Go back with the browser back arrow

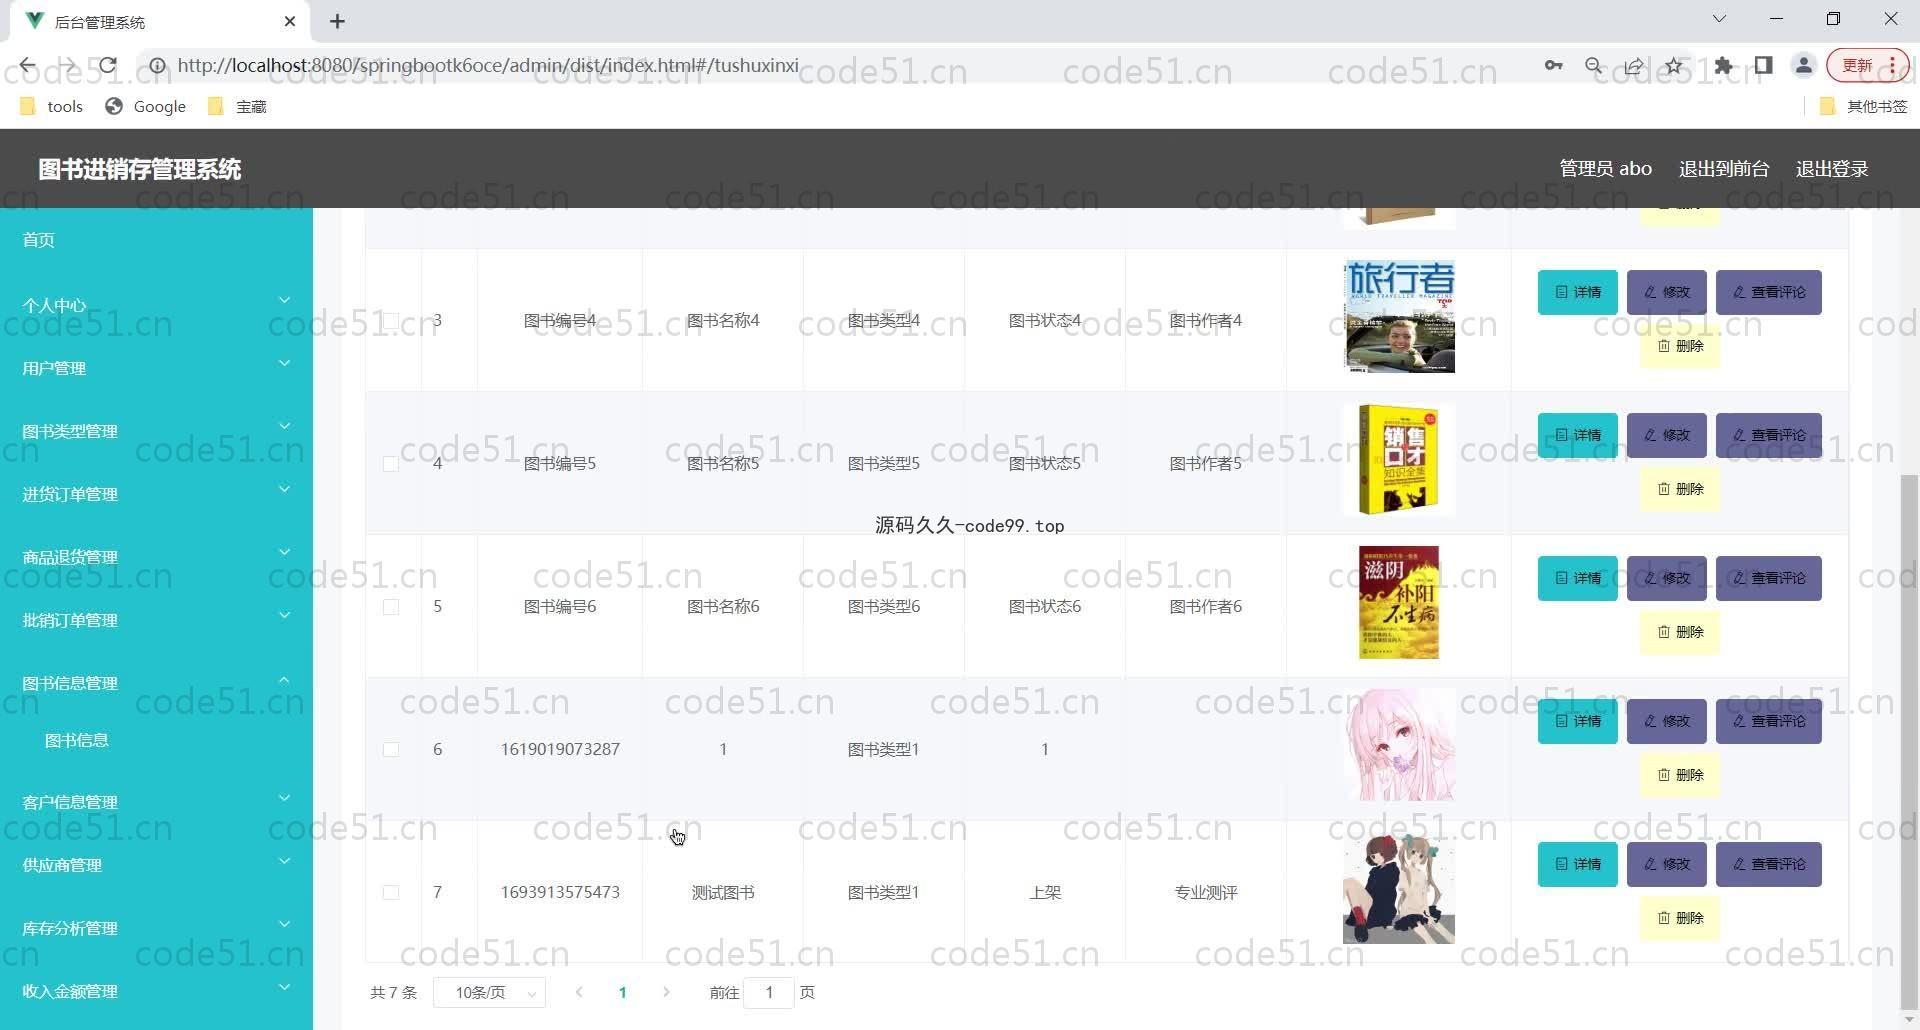pyautogui.click(x=28, y=66)
